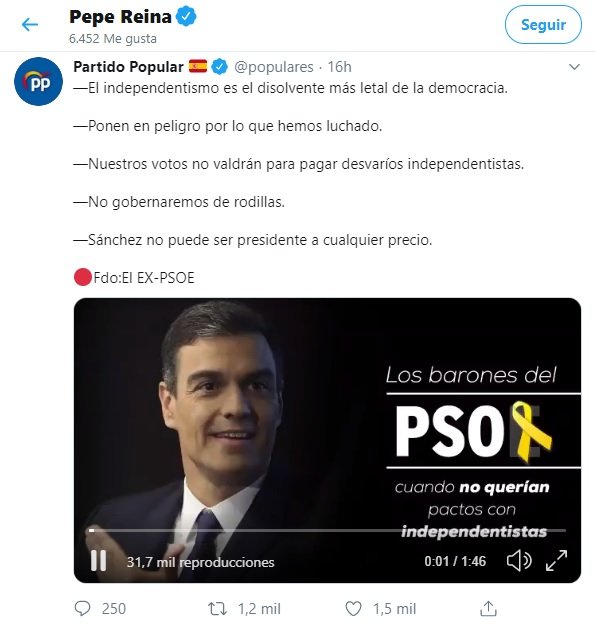
Task: Pause the video playback
Action: coord(98,561)
